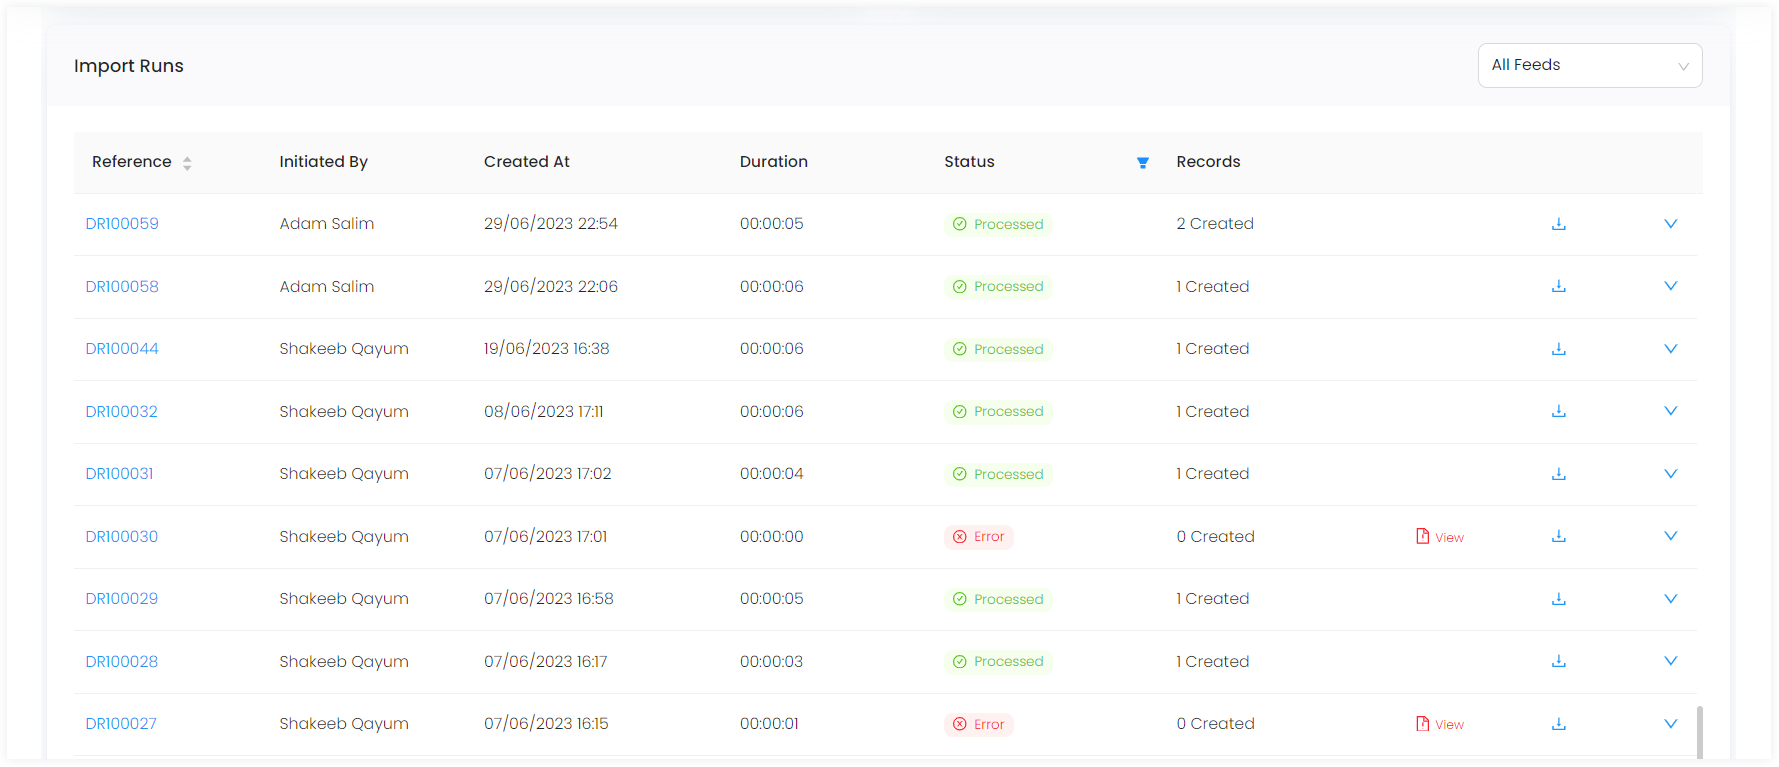Expand the DR100027 row details

tap(1670, 724)
